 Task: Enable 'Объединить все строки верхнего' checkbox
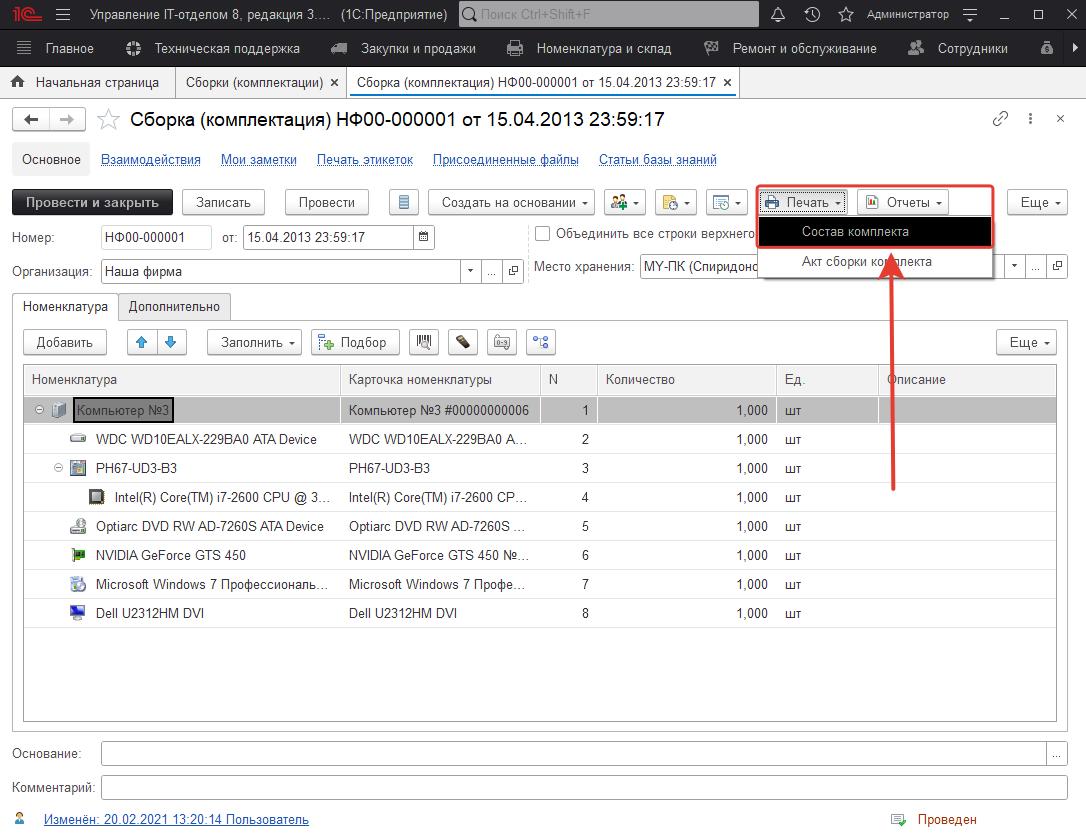click(x=543, y=234)
